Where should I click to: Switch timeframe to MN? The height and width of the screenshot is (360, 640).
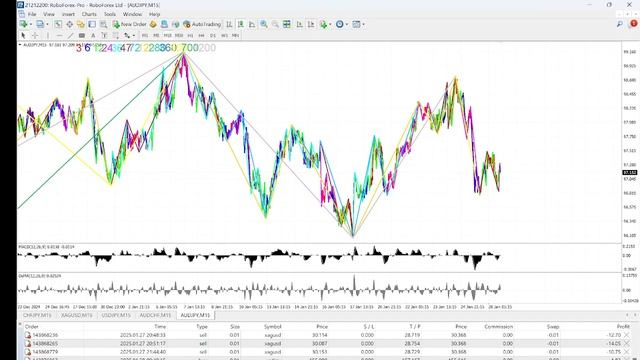click(x=236, y=36)
